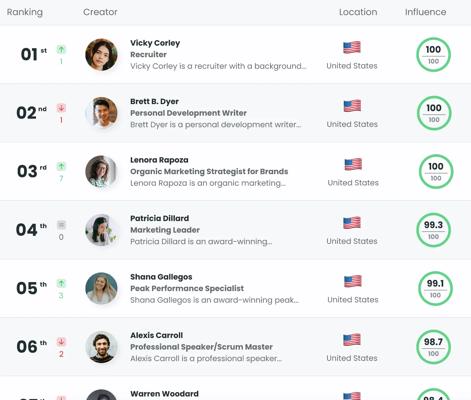Click the US flag in Patricia Dillard's row
This screenshot has height=400, width=471.
tap(352, 223)
